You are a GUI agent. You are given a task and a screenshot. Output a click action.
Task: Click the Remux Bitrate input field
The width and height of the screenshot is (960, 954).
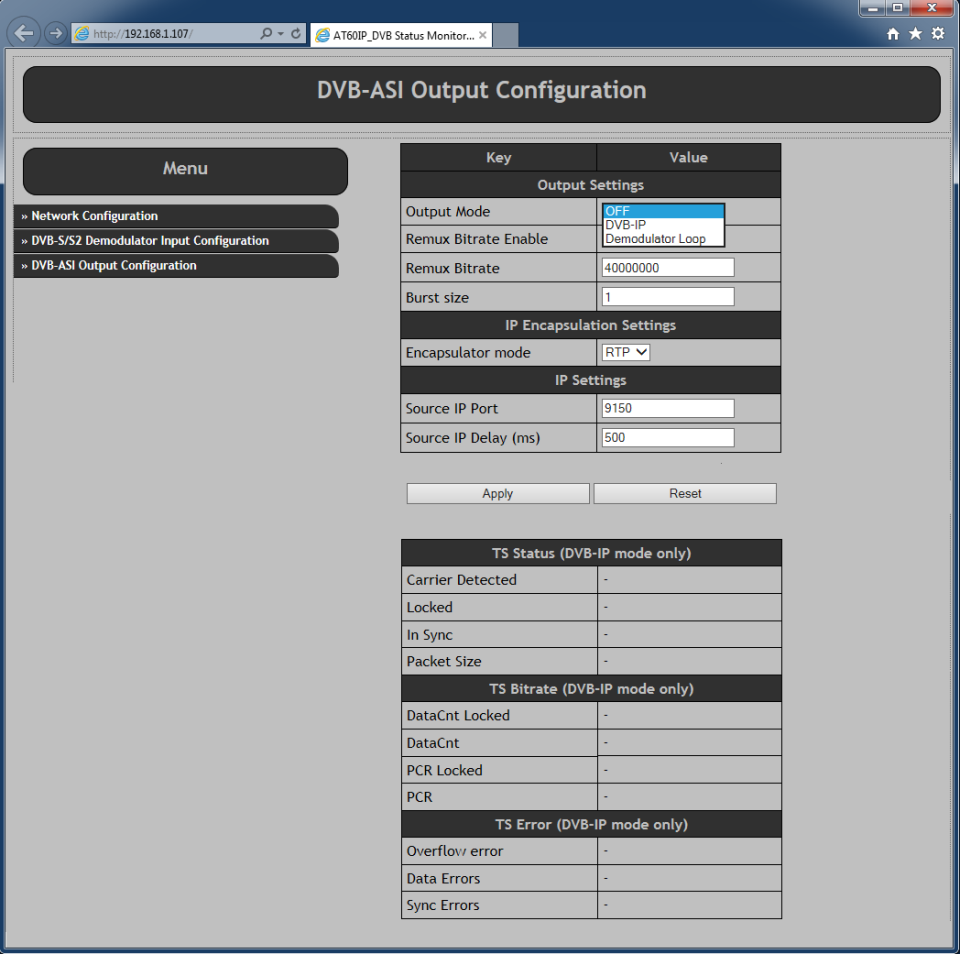(668, 268)
